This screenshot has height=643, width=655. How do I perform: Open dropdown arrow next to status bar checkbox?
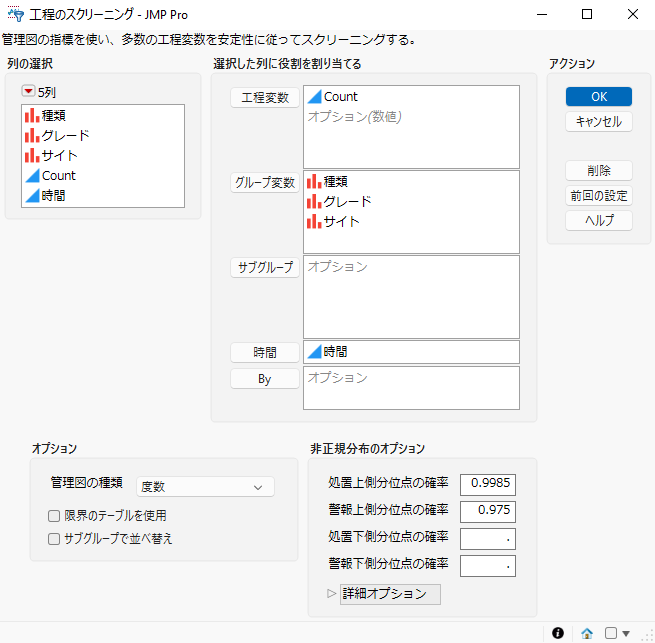[x=626, y=633]
